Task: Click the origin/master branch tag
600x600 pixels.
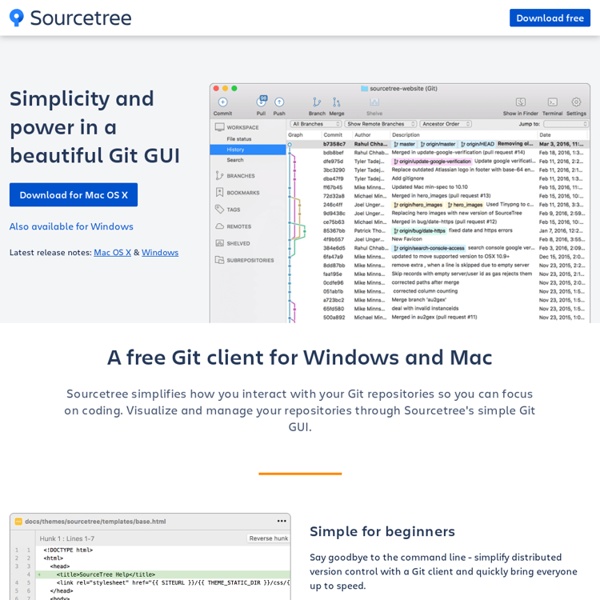Action: click(438, 144)
